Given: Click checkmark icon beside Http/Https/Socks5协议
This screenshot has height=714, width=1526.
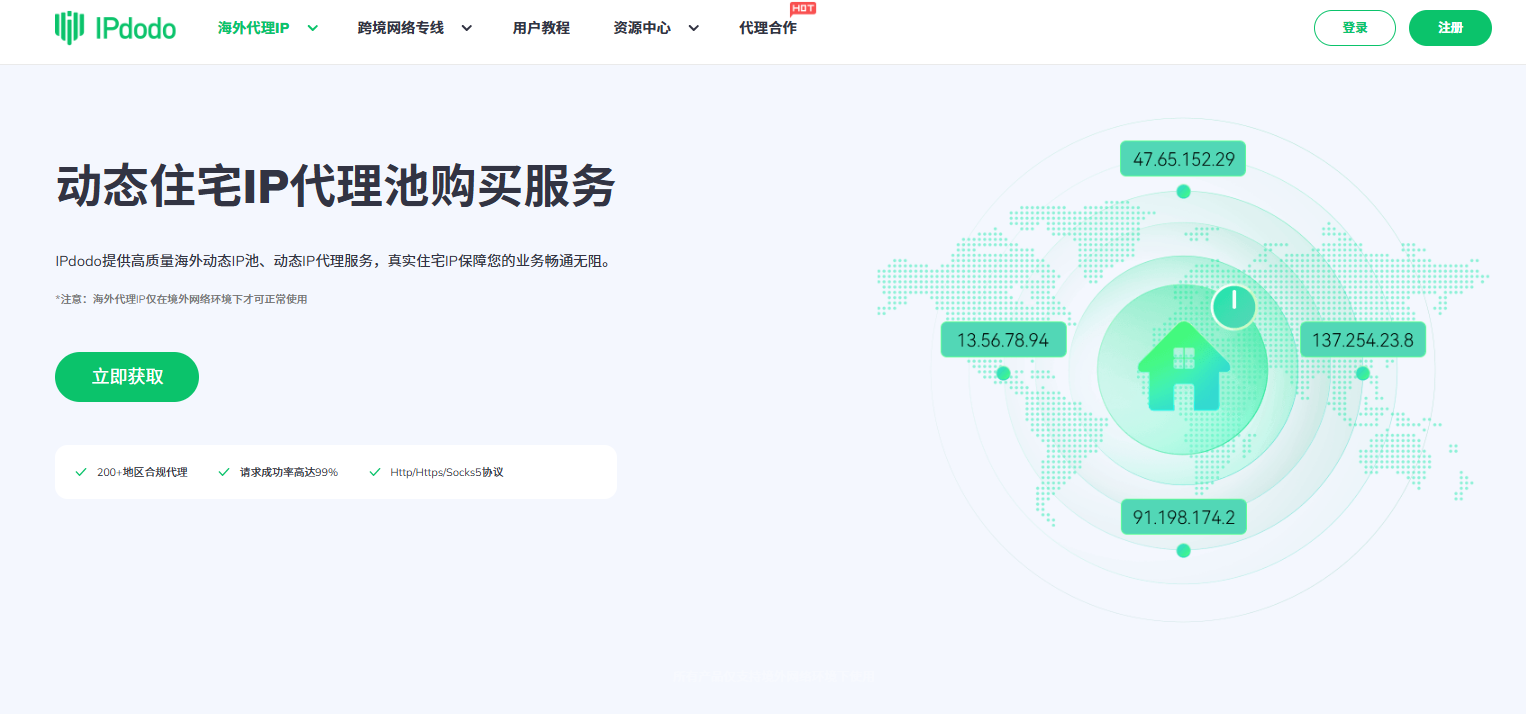Looking at the screenshot, I should click(375, 472).
